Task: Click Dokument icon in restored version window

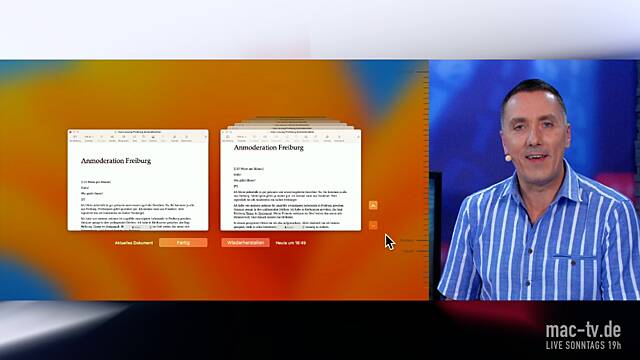Action: (x=339, y=138)
